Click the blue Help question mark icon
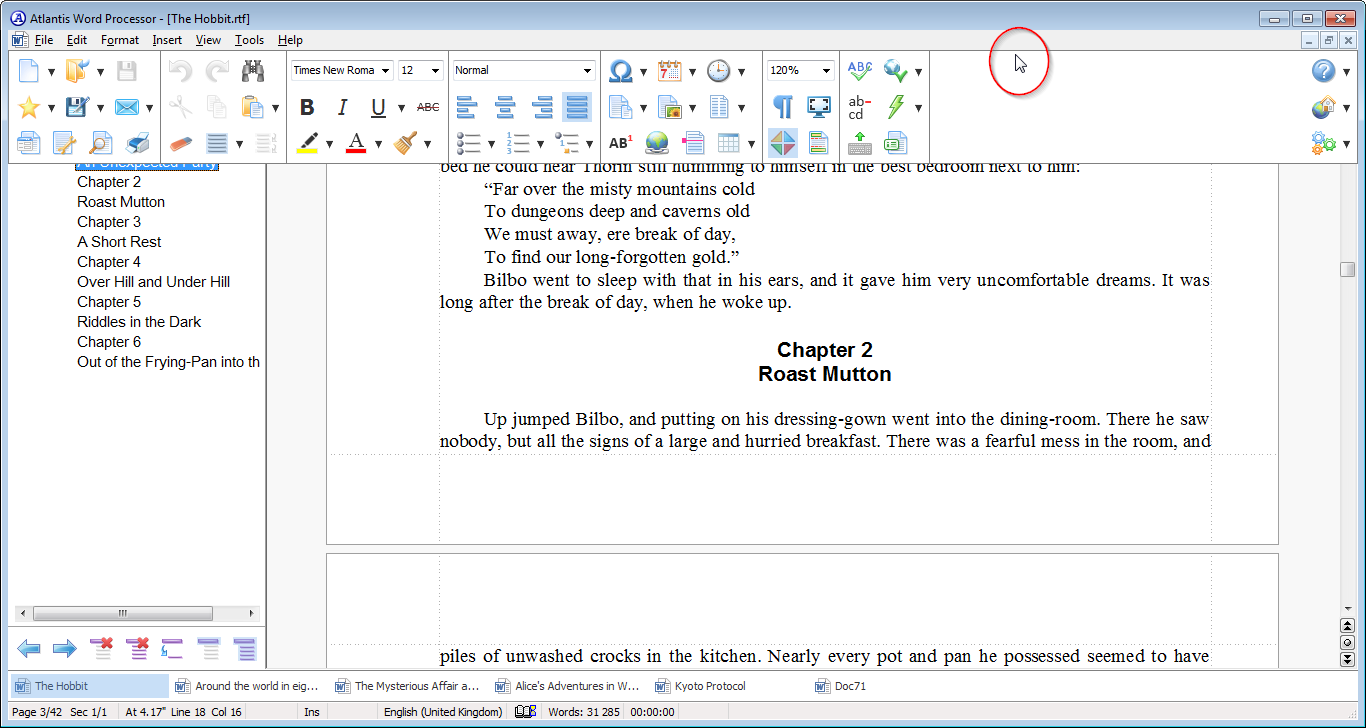This screenshot has height=728, width=1366. click(1324, 71)
